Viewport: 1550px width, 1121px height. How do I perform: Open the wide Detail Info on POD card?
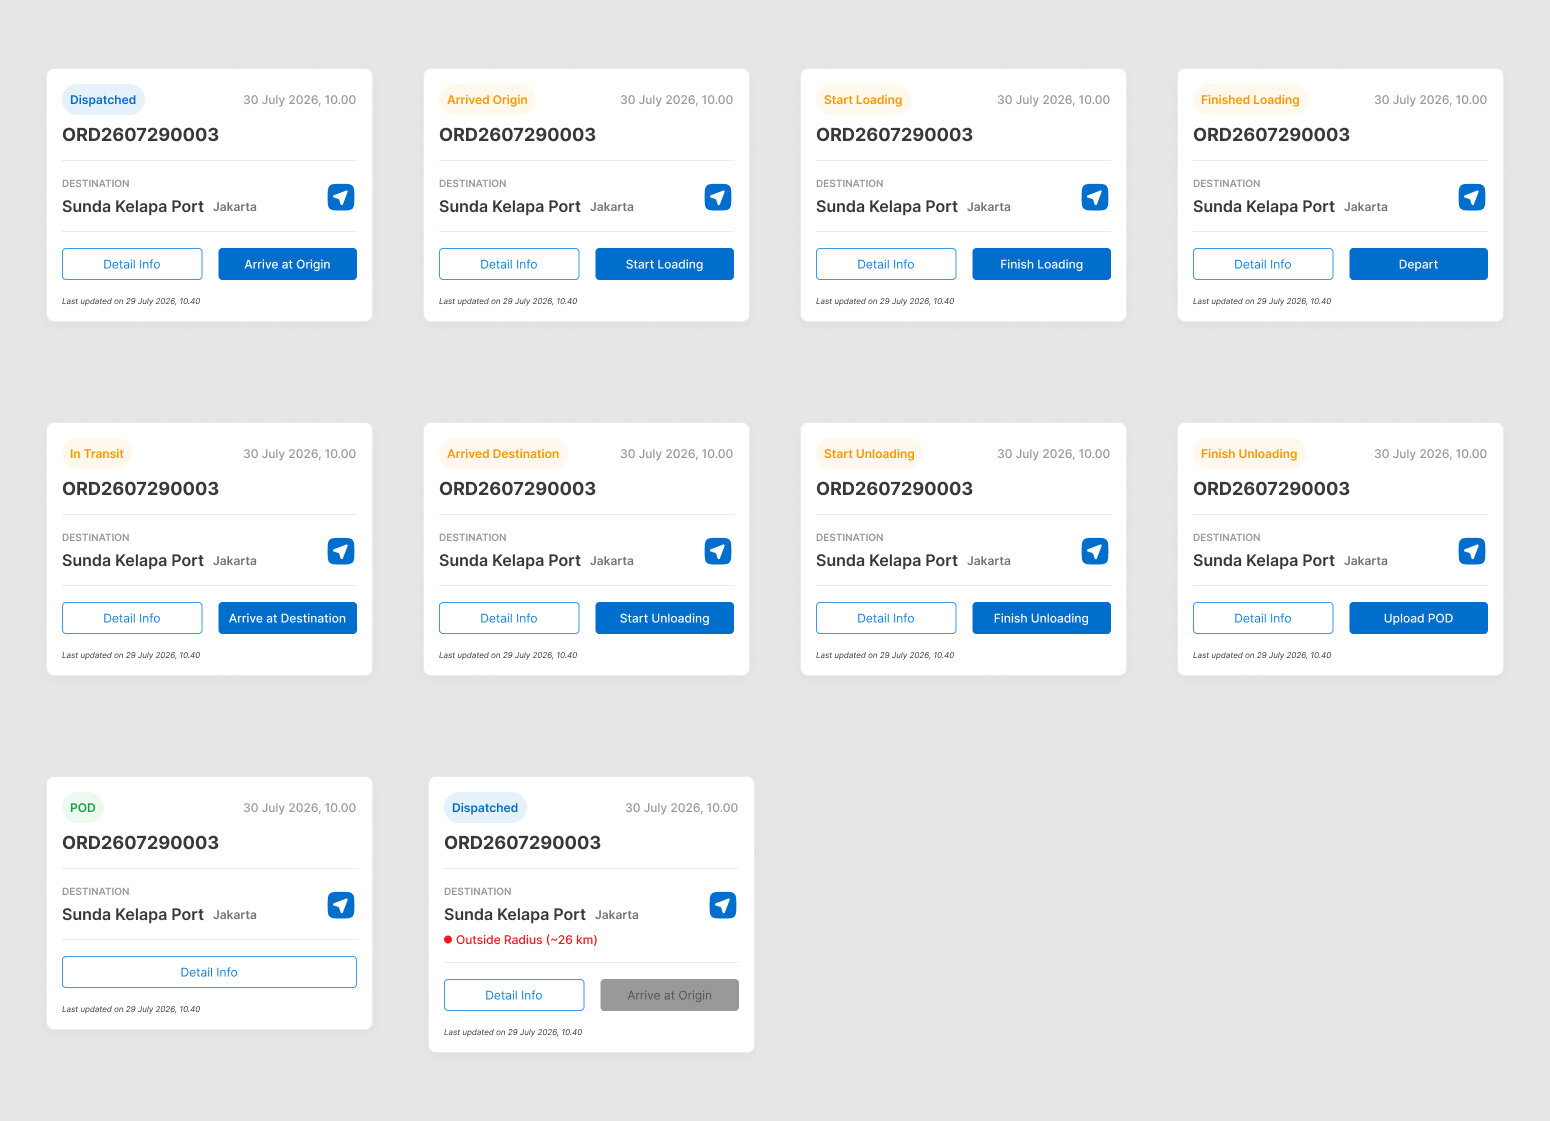tap(209, 972)
